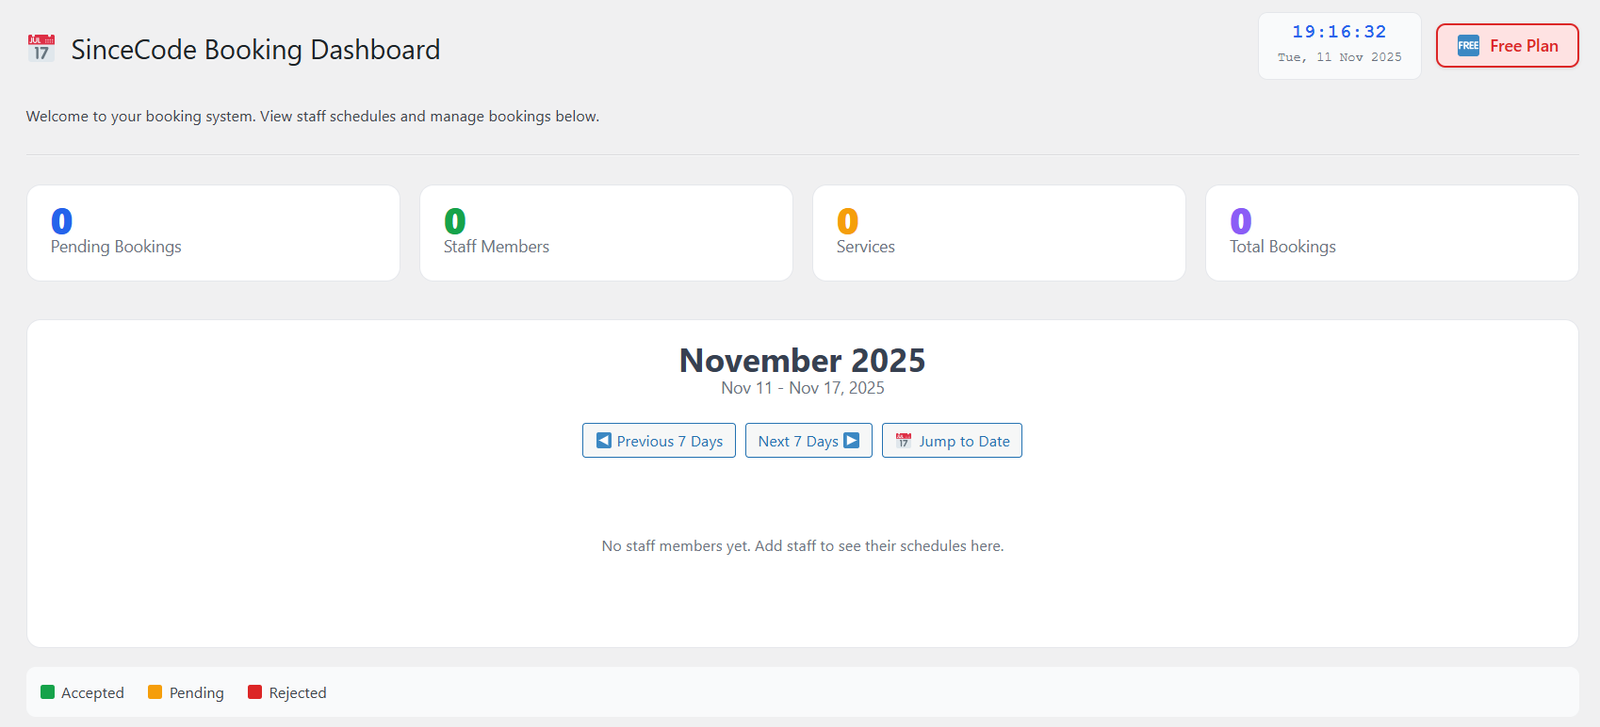Screen dimensions: 1600x727
Task: Click the Nov 11 - Nov 17, 2025 range
Action: click(802, 388)
